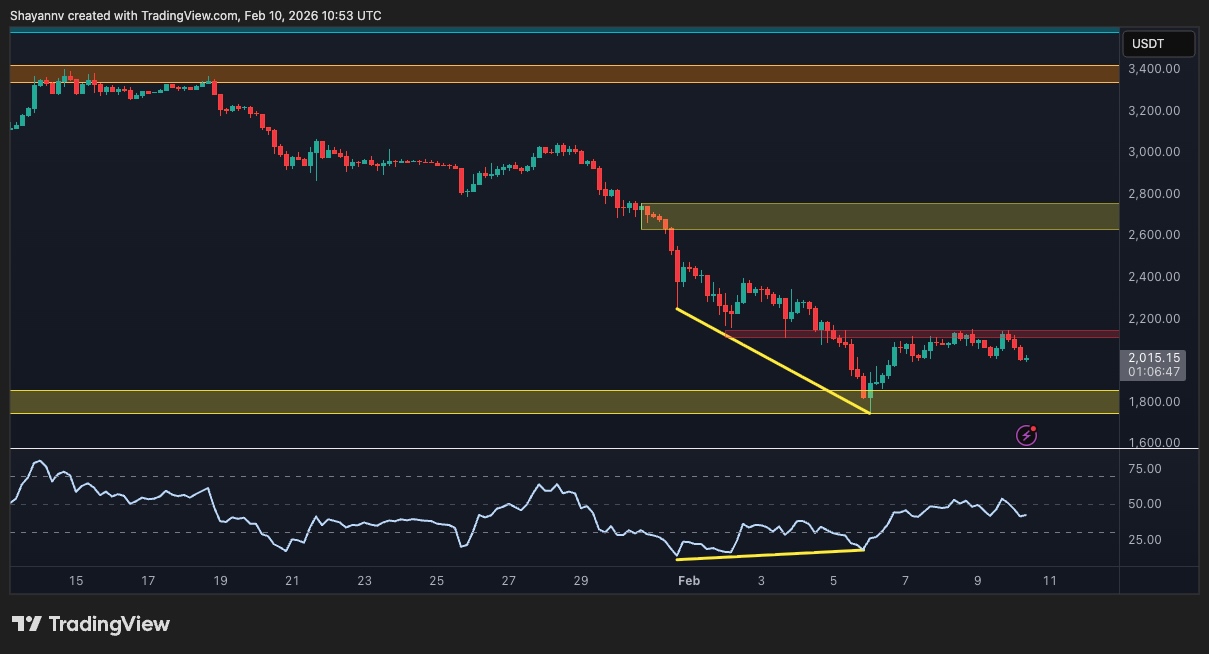
Task: Open the USDT currency selector
Action: click(1158, 44)
